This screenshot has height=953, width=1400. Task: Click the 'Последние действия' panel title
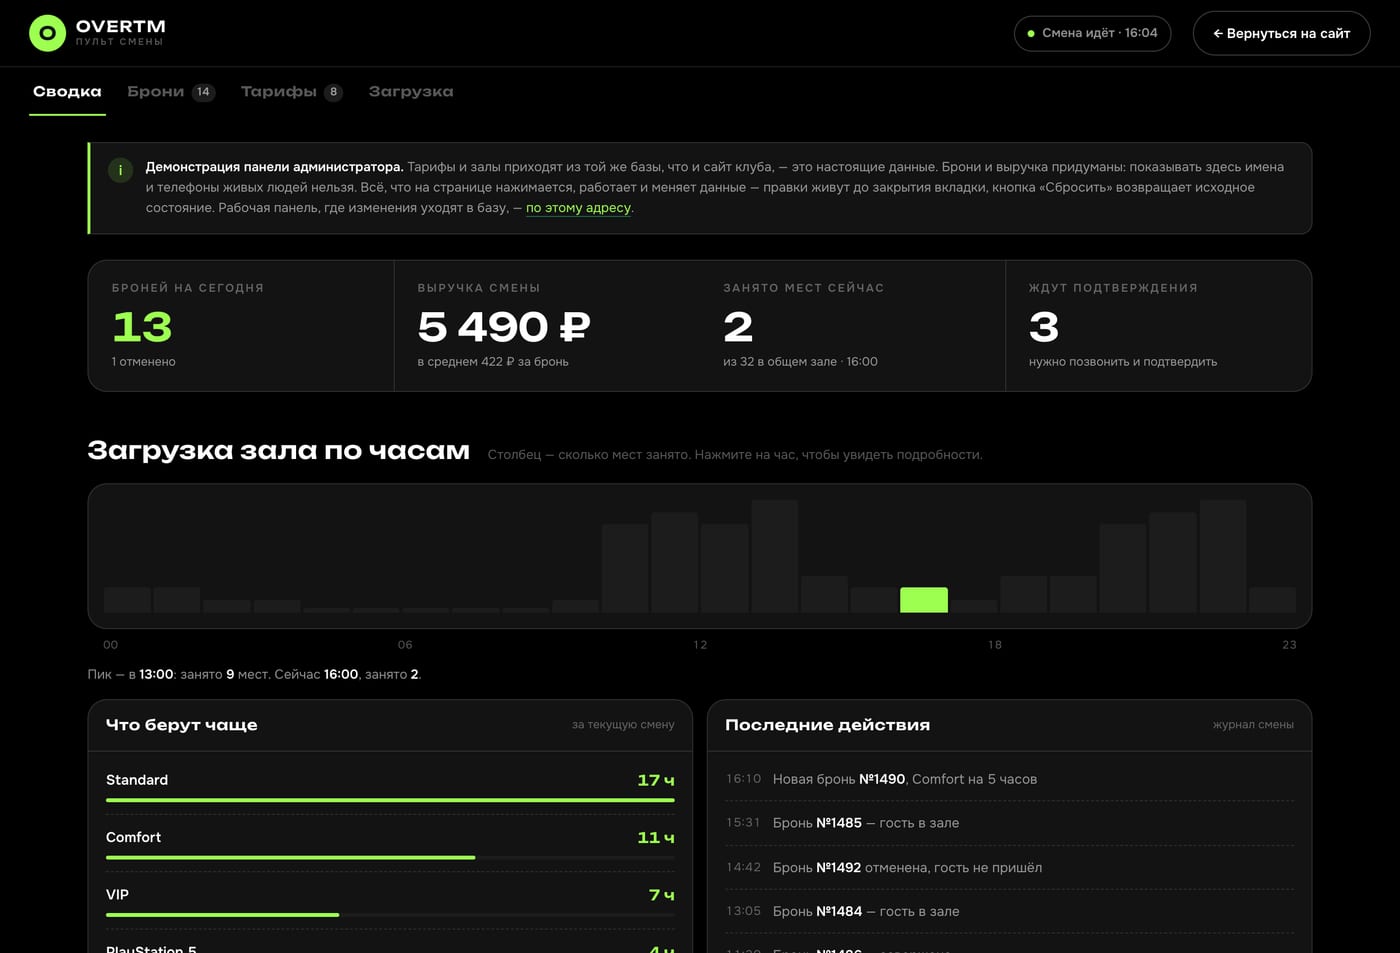[827, 725]
